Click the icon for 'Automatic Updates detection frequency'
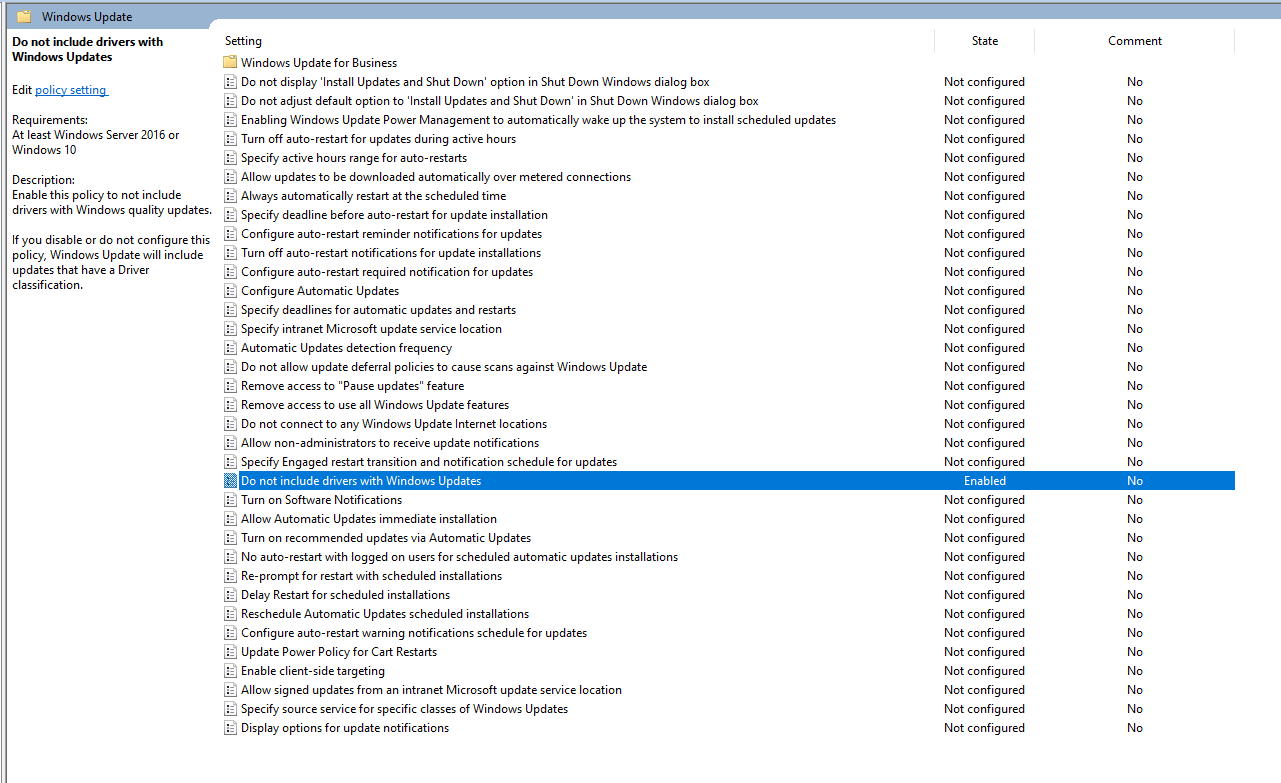The width and height of the screenshot is (1281, 783). pyautogui.click(x=230, y=348)
